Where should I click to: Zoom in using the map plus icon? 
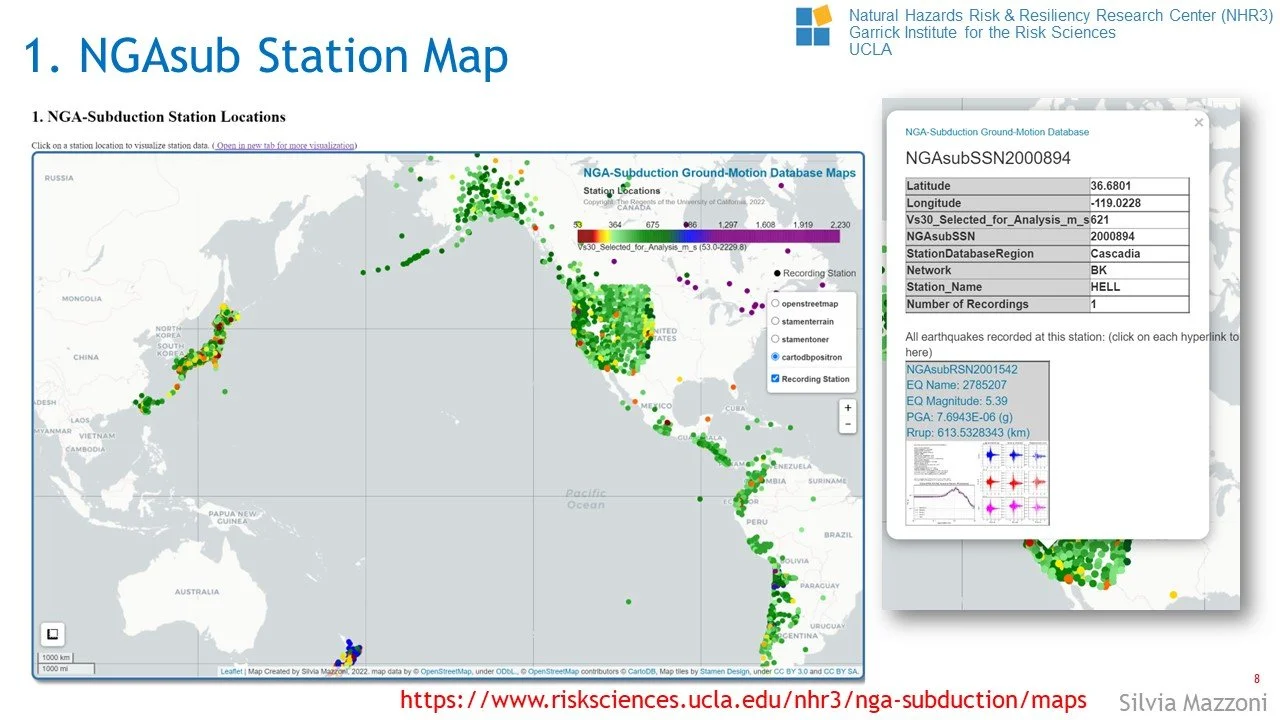click(x=847, y=407)
